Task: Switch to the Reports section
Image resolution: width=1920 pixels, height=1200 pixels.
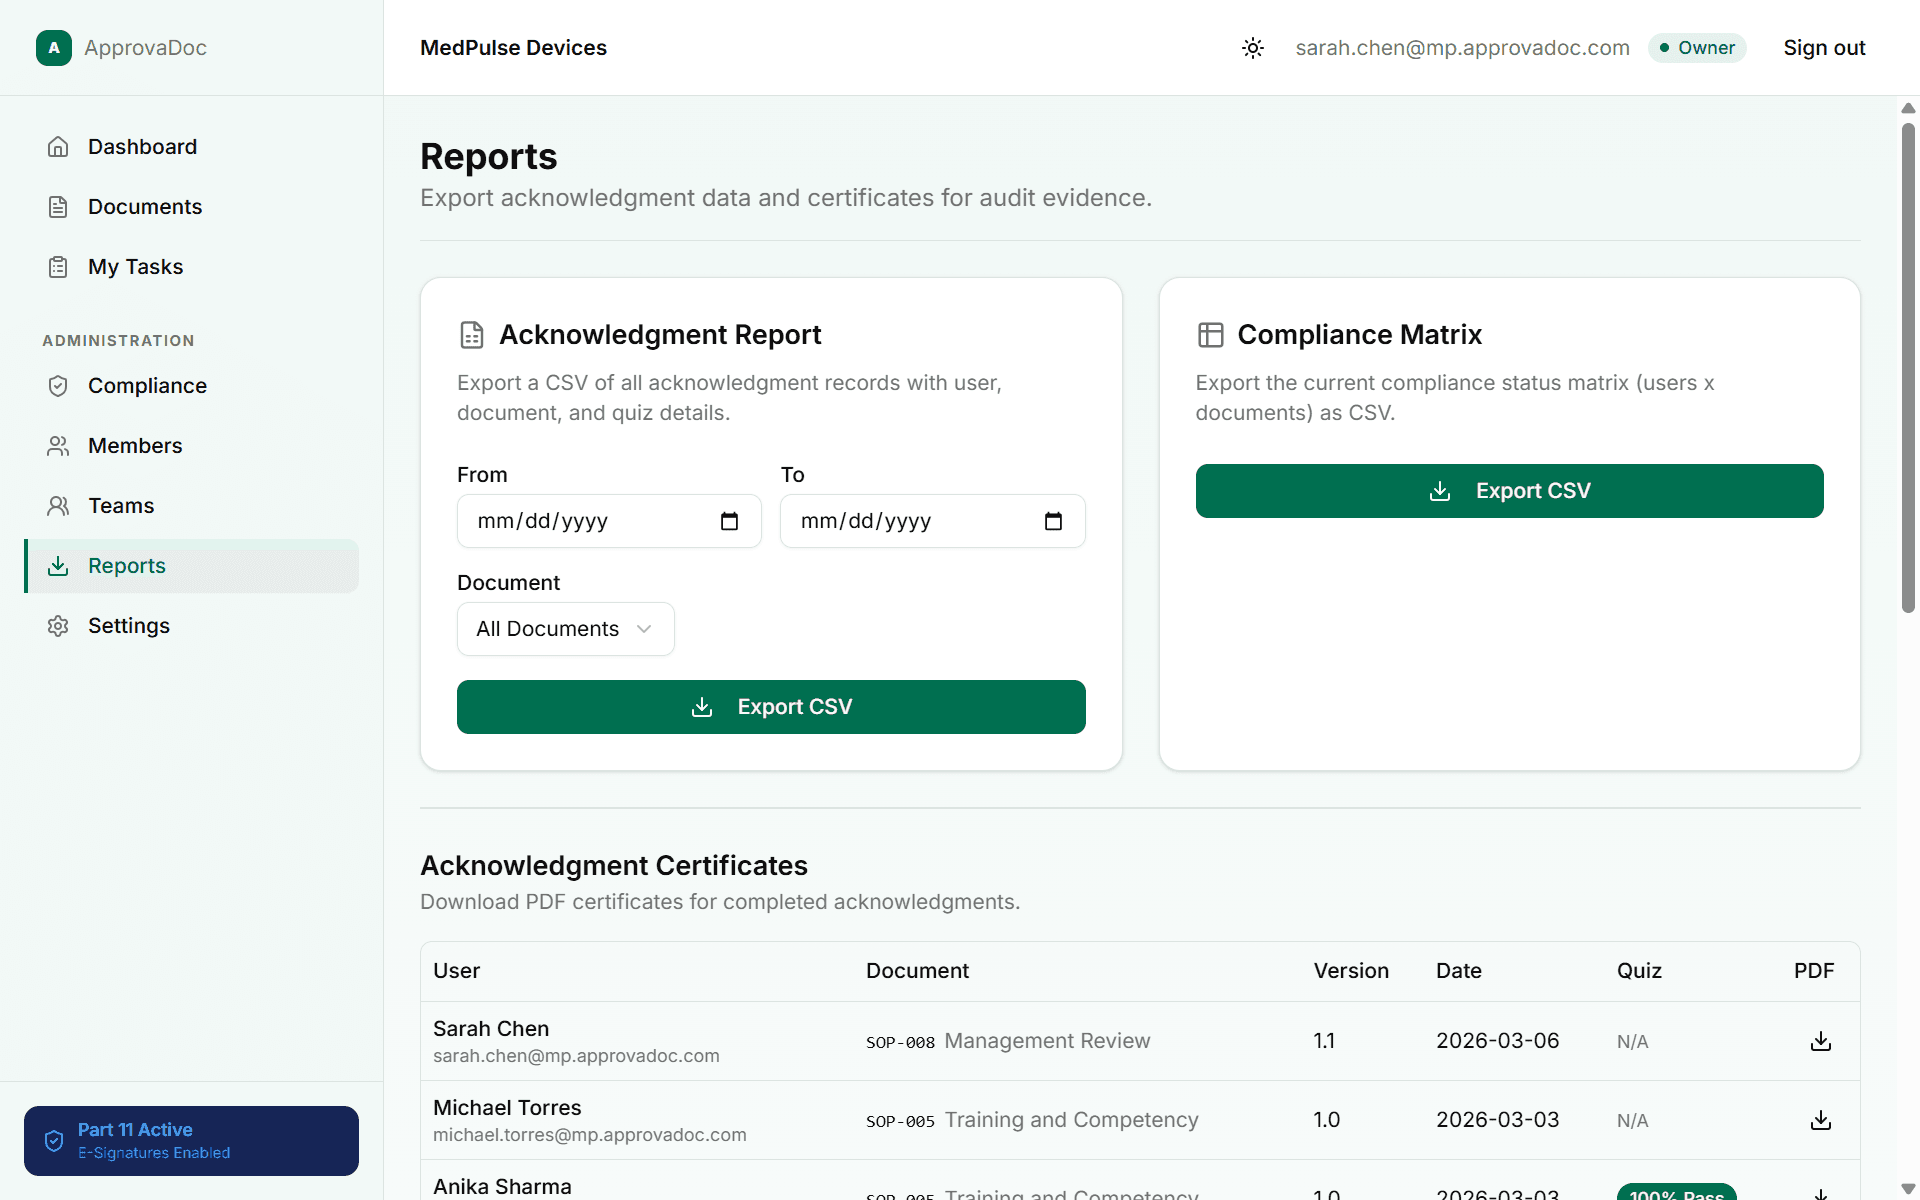Action: [127, 565]
